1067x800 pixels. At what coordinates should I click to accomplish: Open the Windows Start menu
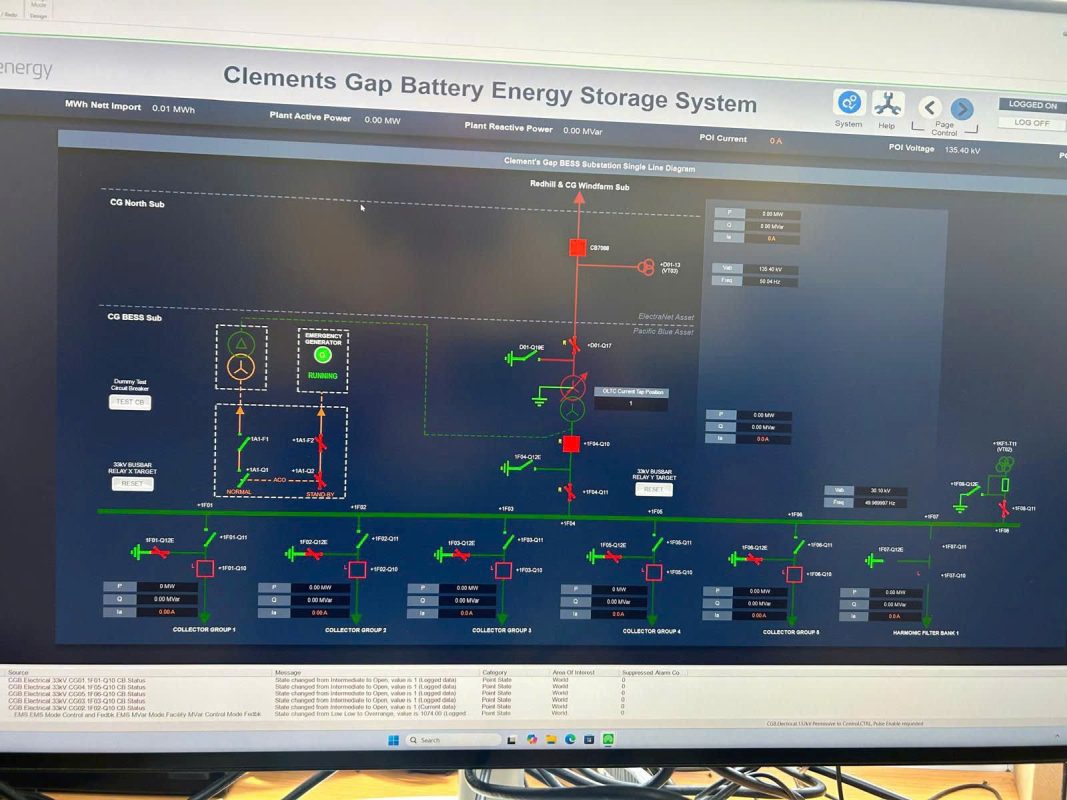click(393, 740)
